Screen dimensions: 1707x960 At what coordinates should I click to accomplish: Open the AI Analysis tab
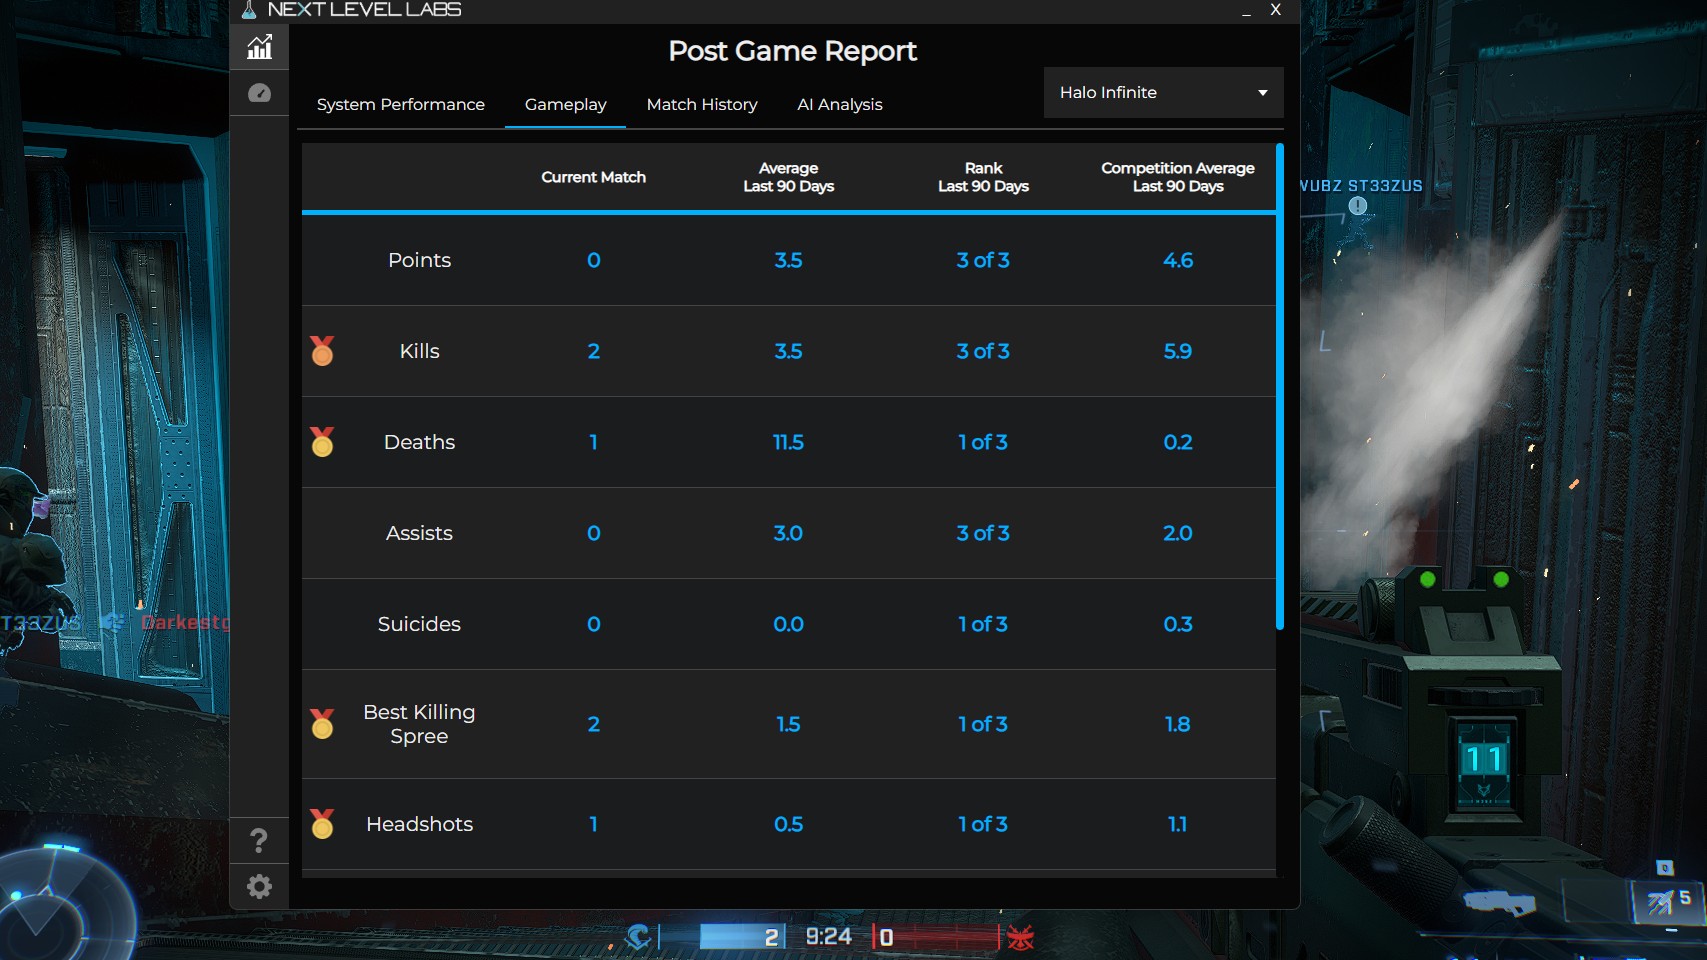tap(840, 104)
